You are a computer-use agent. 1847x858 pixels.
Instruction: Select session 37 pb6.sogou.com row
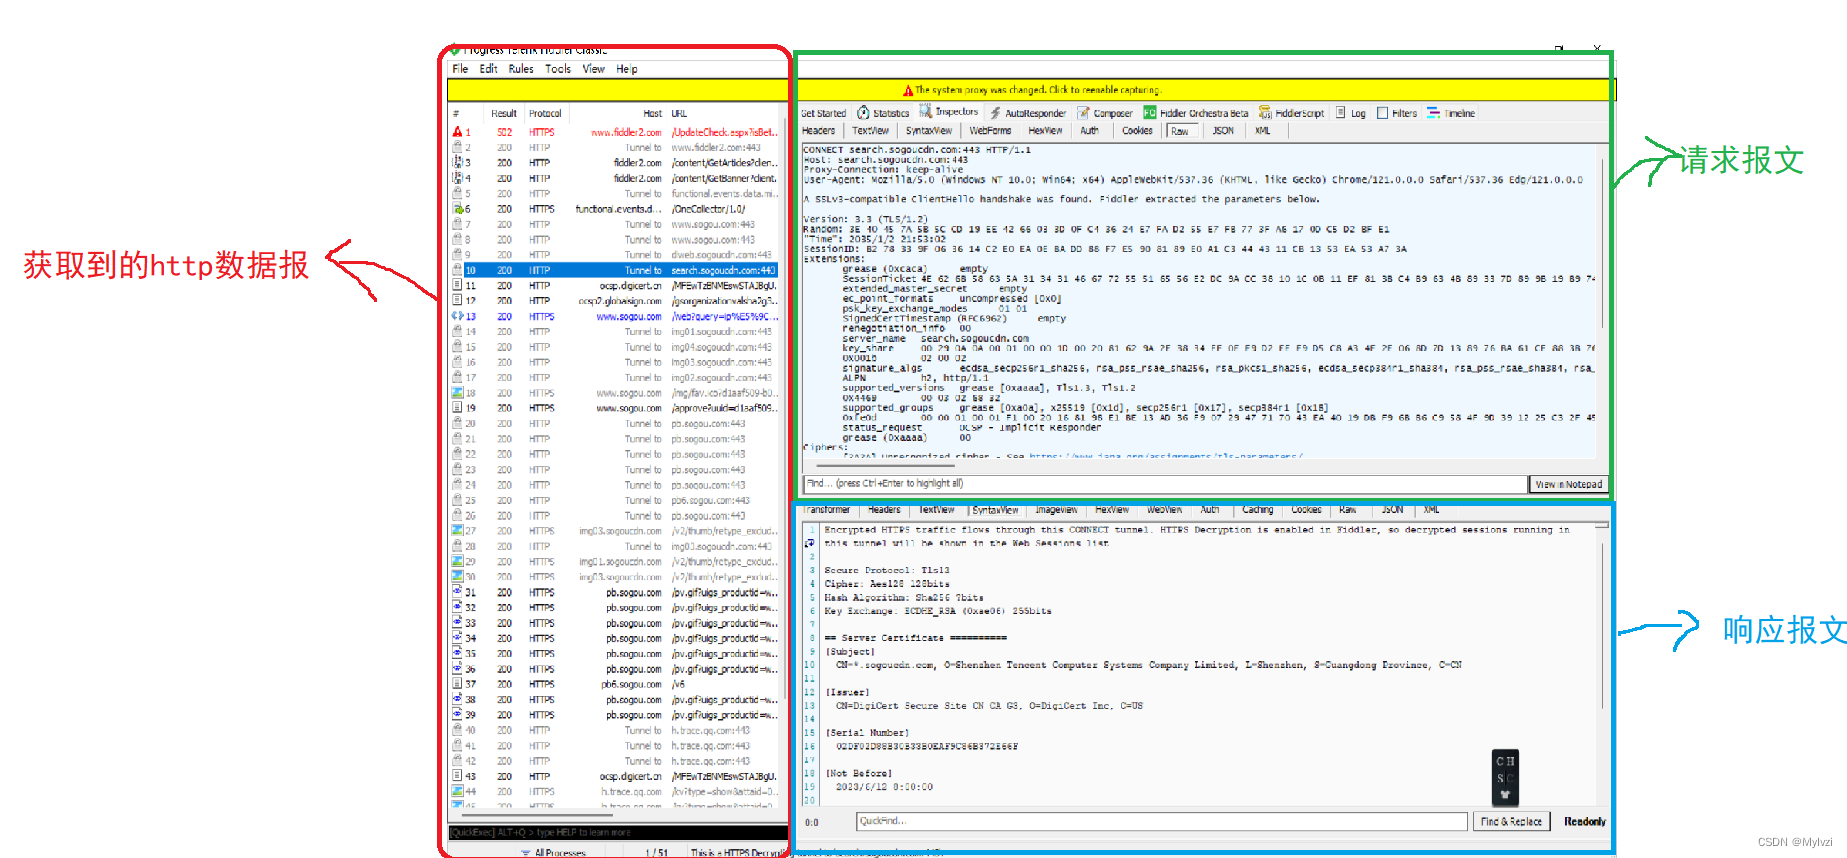click(614, 684)
